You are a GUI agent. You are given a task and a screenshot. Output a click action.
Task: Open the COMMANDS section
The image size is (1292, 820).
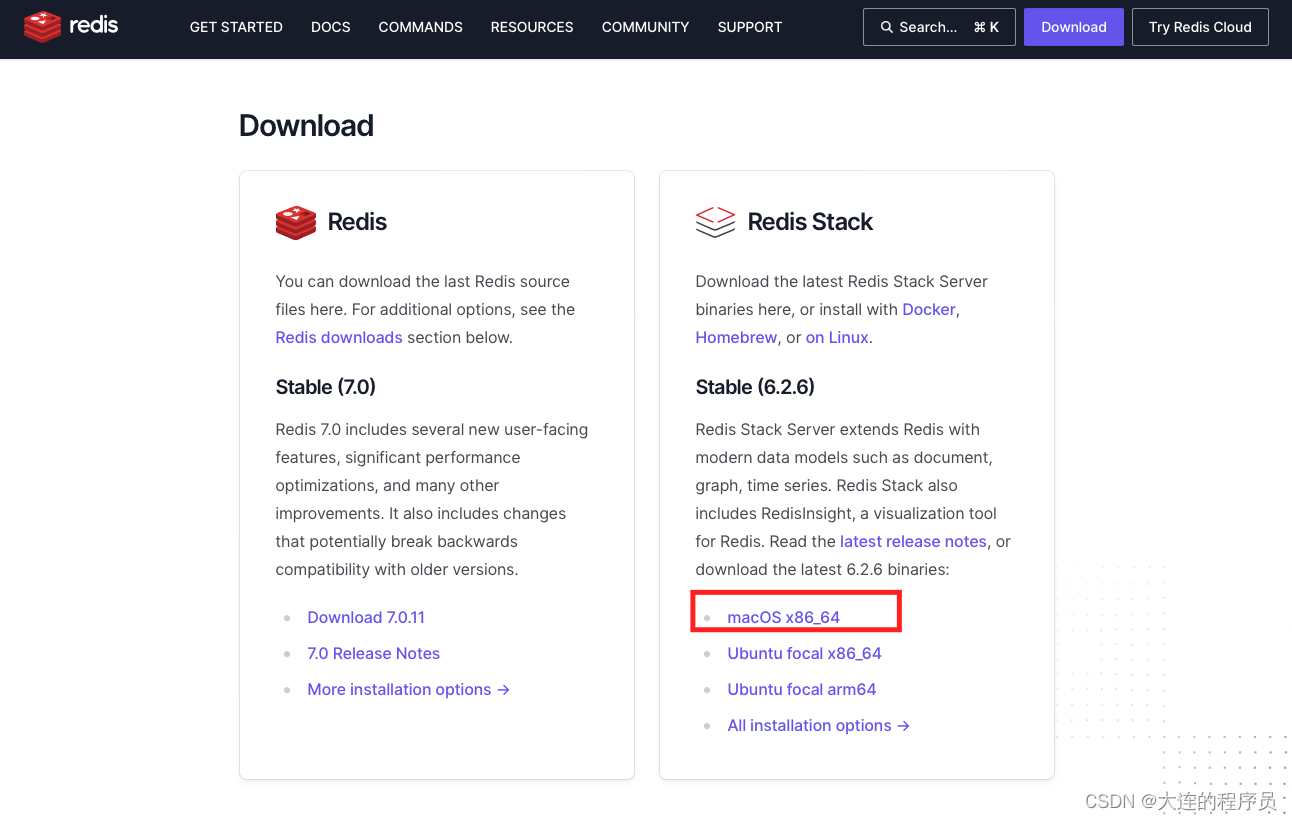[420, 27]
